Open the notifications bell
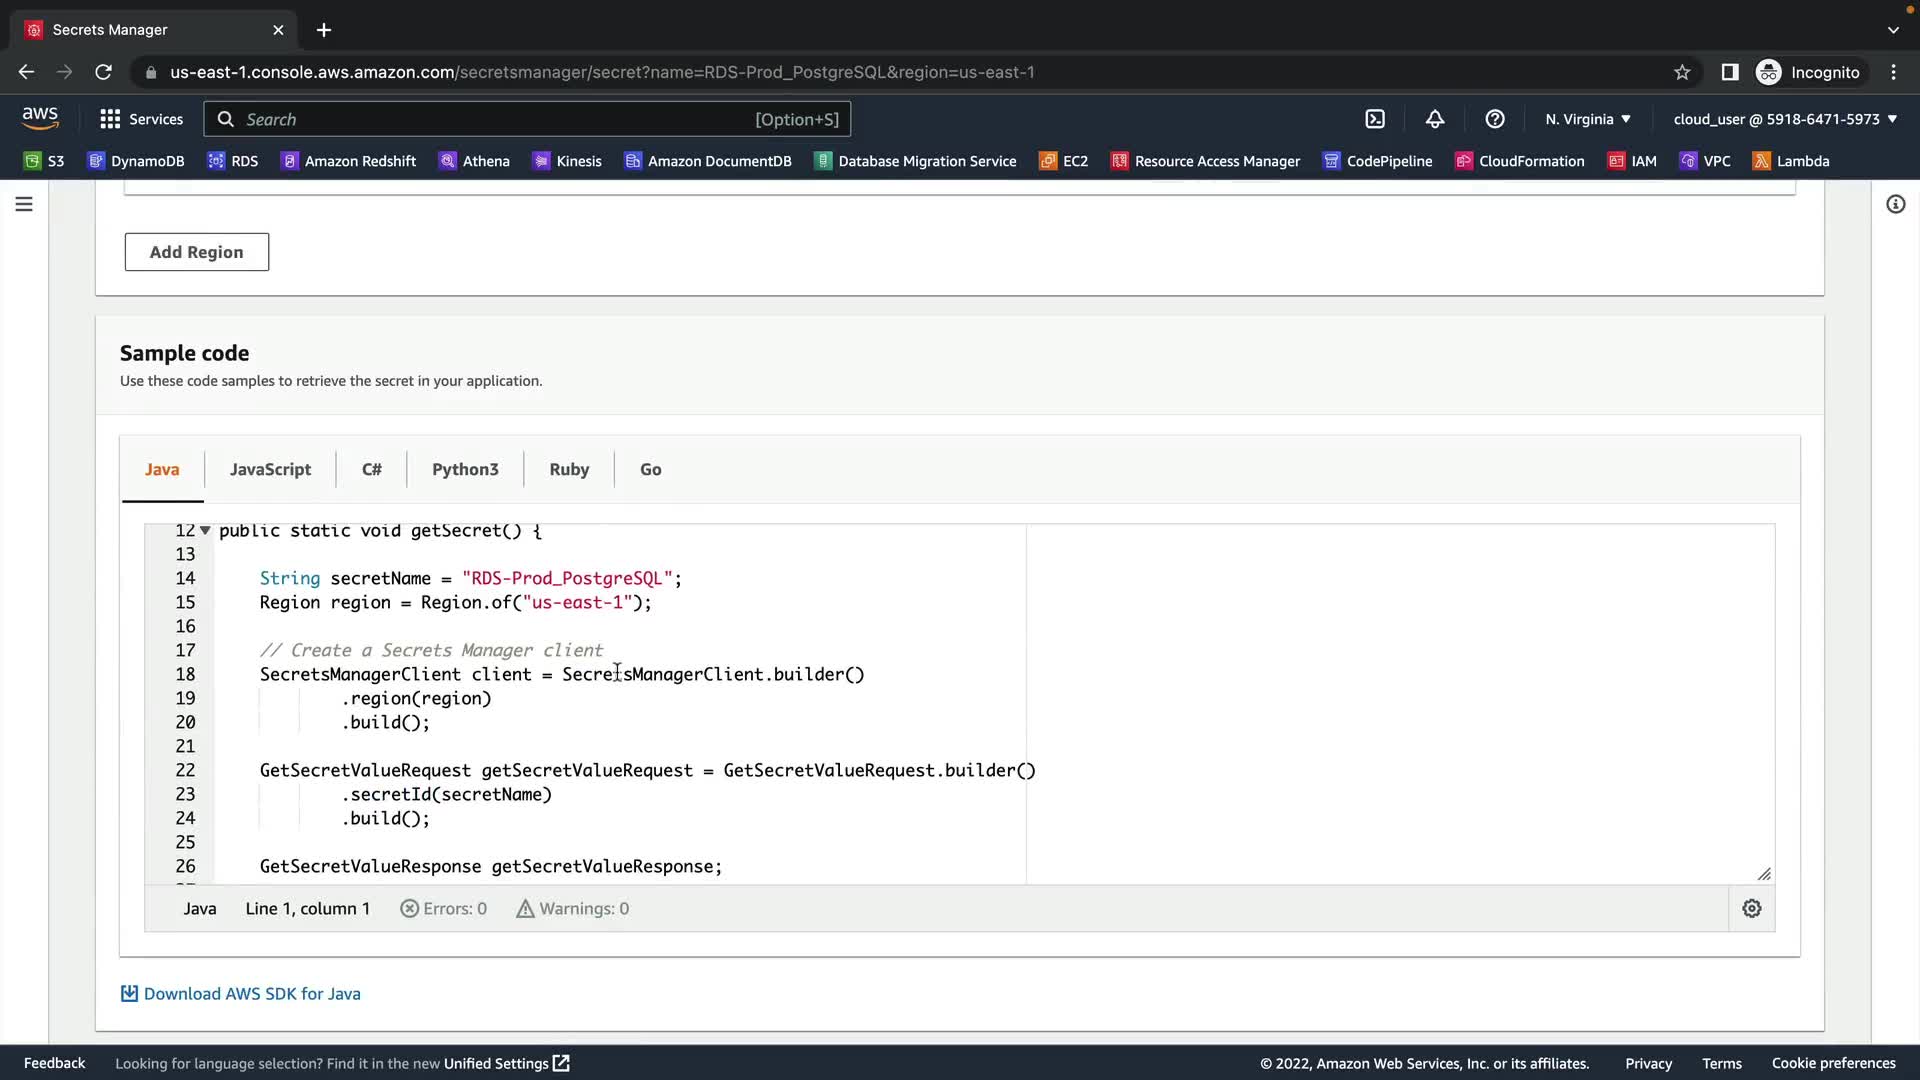Image resolution: width=1920 pixels, height=1080 pixels. click(1435, 119)
